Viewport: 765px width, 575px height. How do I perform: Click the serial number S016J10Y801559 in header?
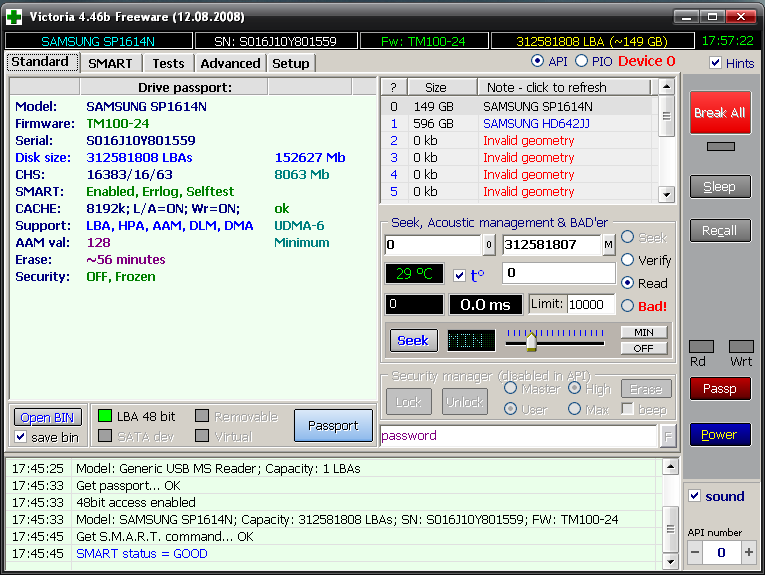pos(276,41)
